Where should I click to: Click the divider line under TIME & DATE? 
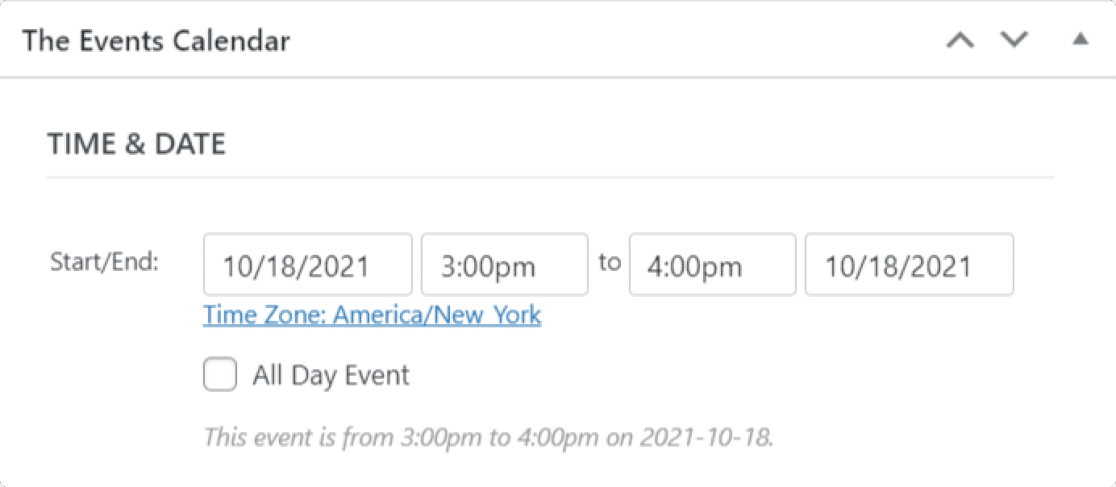point(550,177)
